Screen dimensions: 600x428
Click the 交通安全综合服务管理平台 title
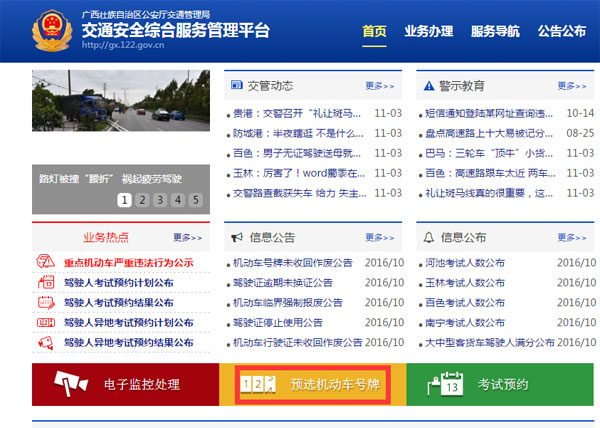click(176, 30)
